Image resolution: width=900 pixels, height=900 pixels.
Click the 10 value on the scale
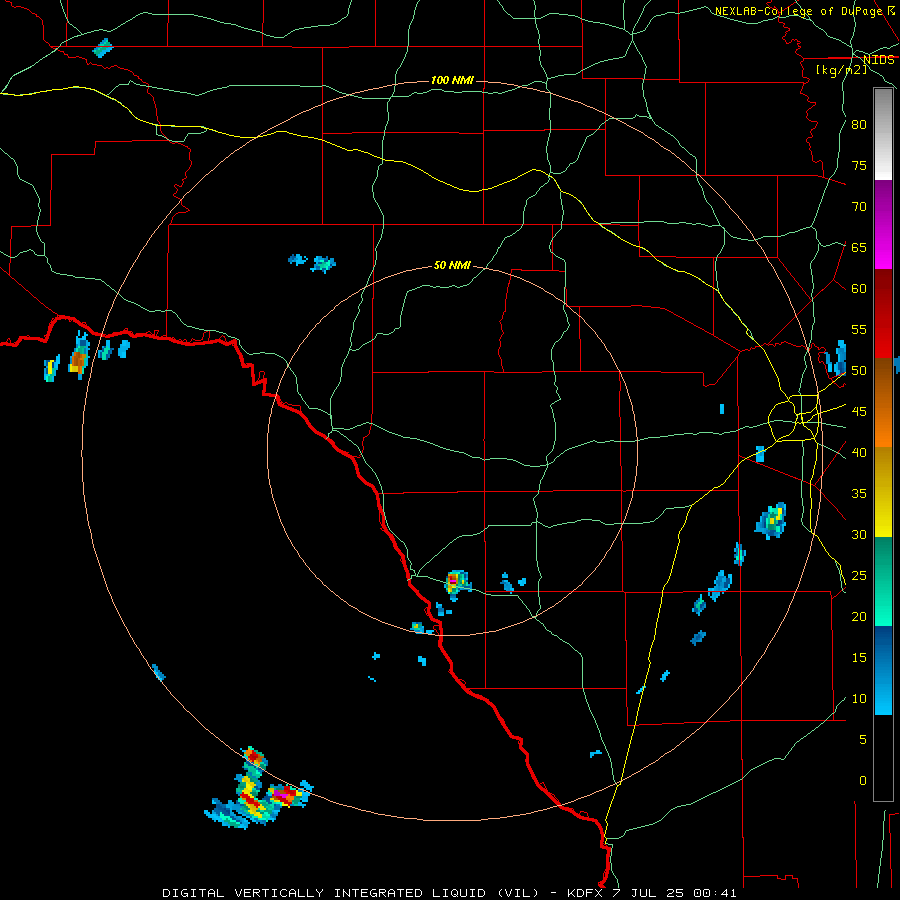pyautogui.click(x=859, y=699)
